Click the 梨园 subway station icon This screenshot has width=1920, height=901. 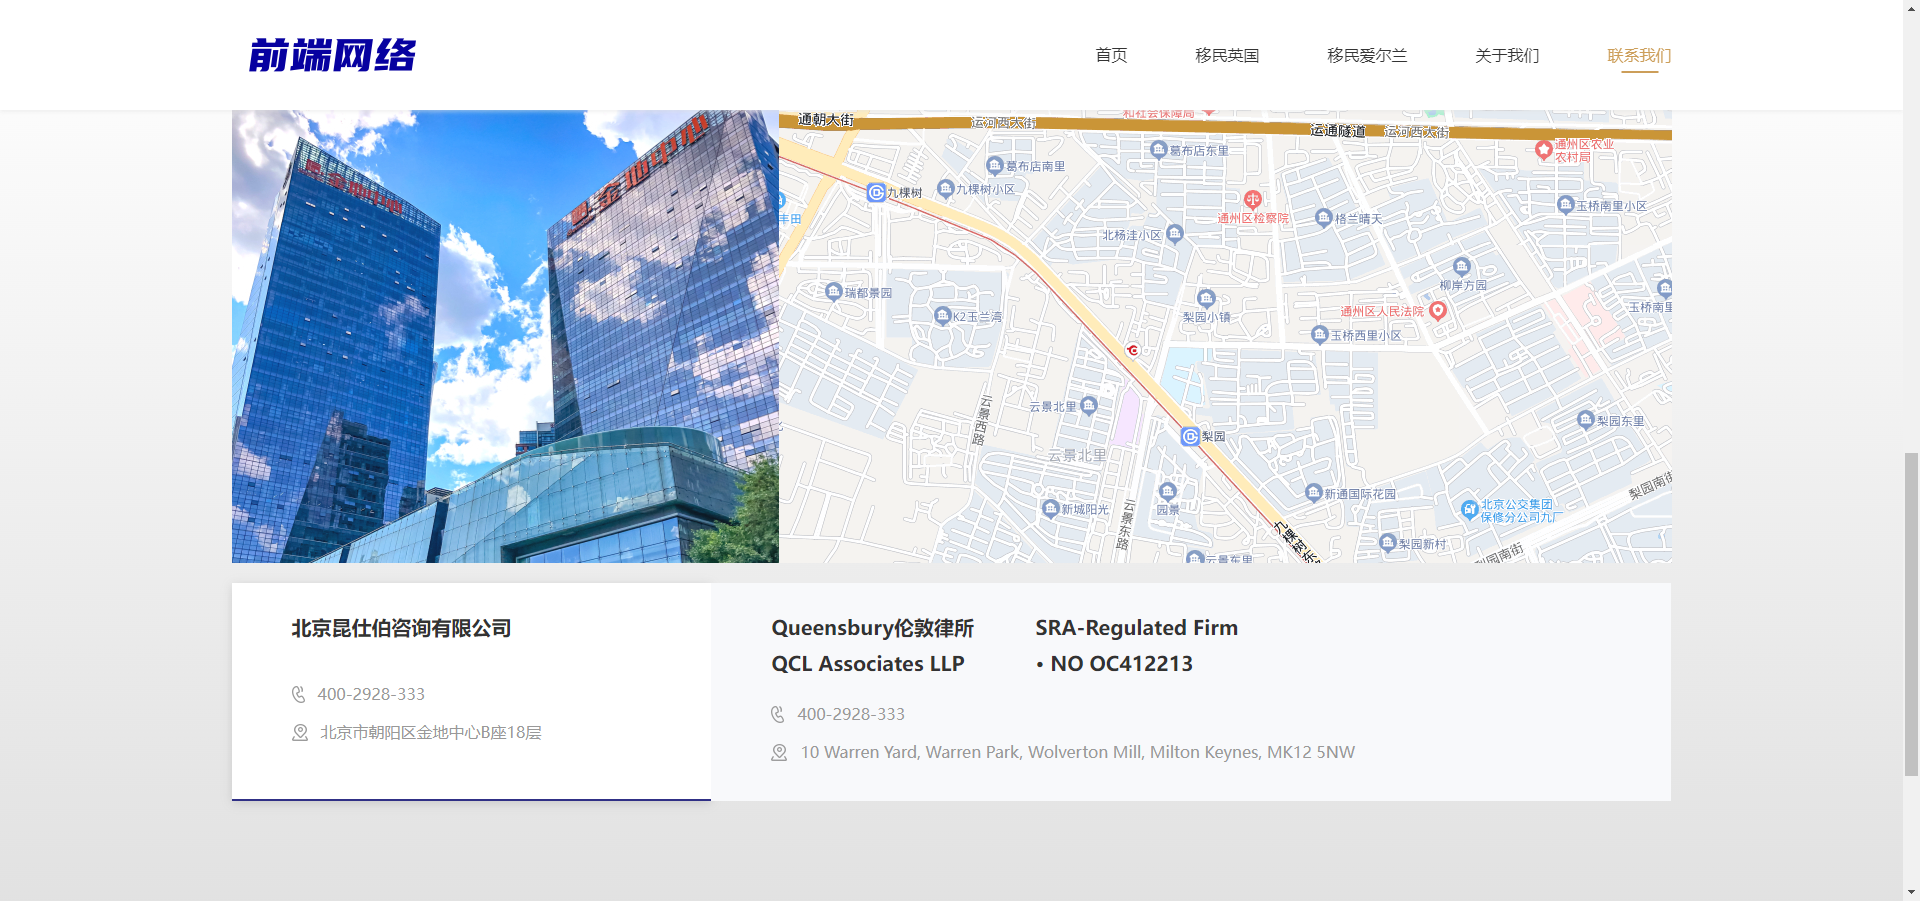click(1190, 436)
